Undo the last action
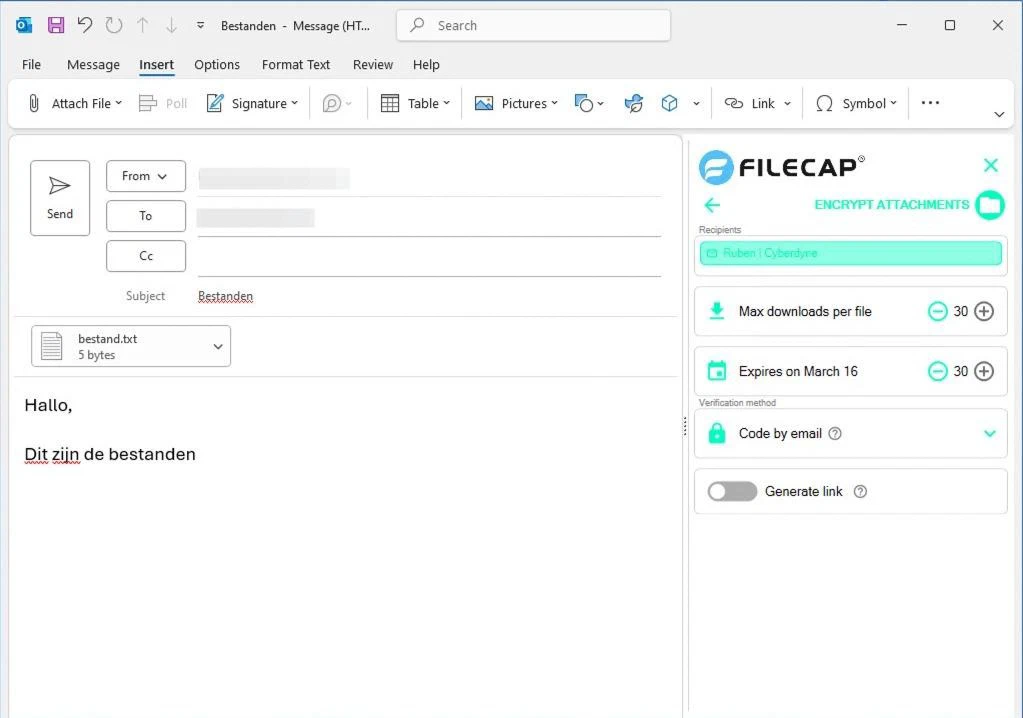This screenshot has width=1023, height=718. [85, 25]
